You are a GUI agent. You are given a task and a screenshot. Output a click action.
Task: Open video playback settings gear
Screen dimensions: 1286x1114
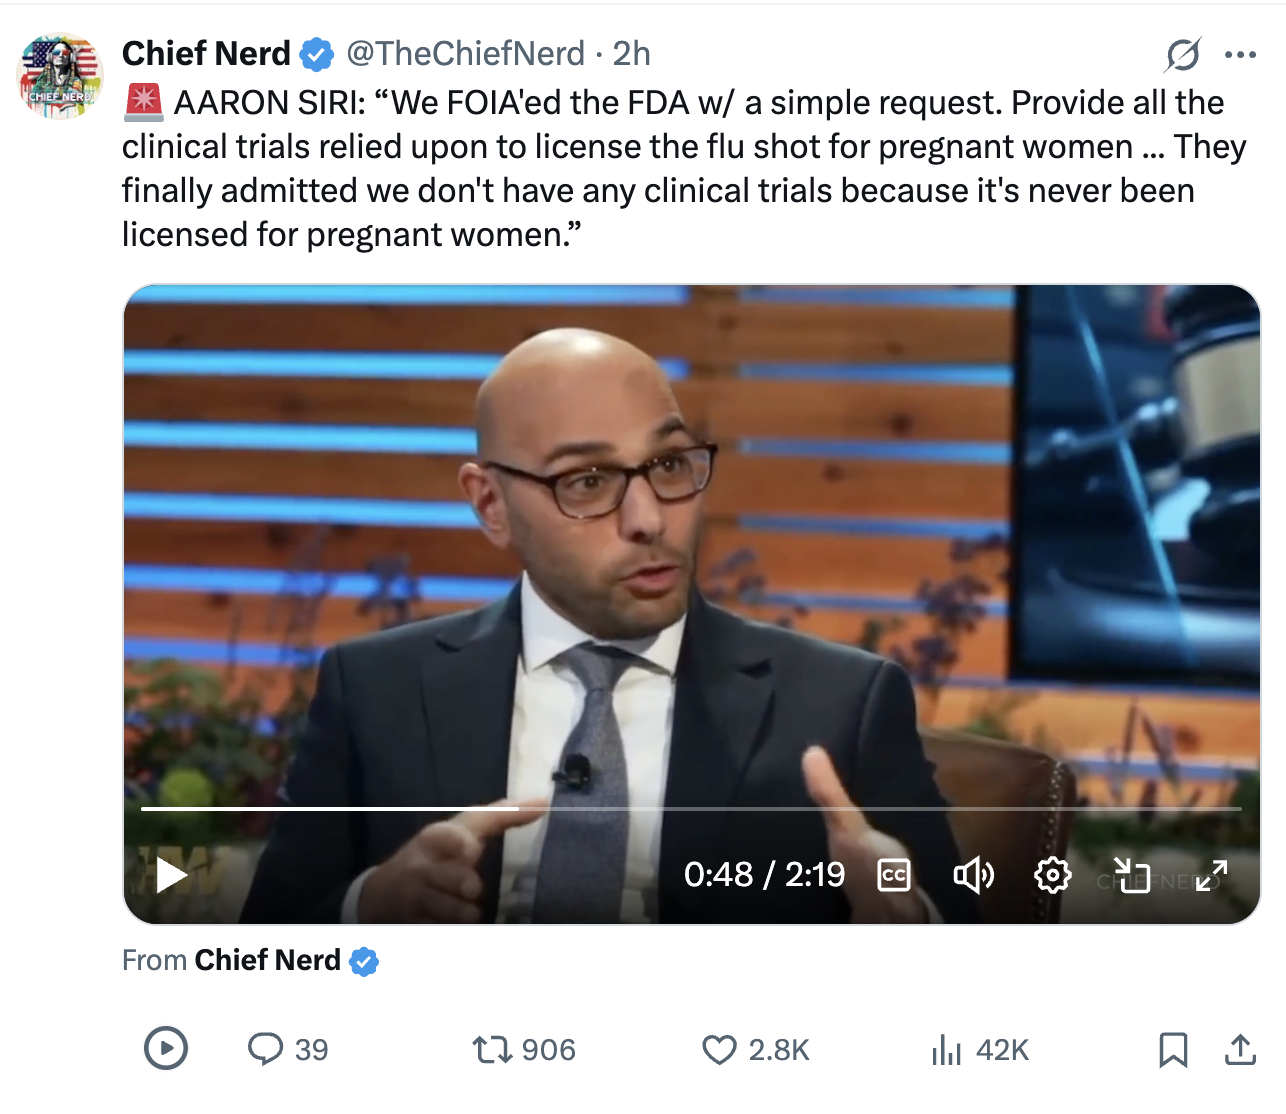point(1052,875)
